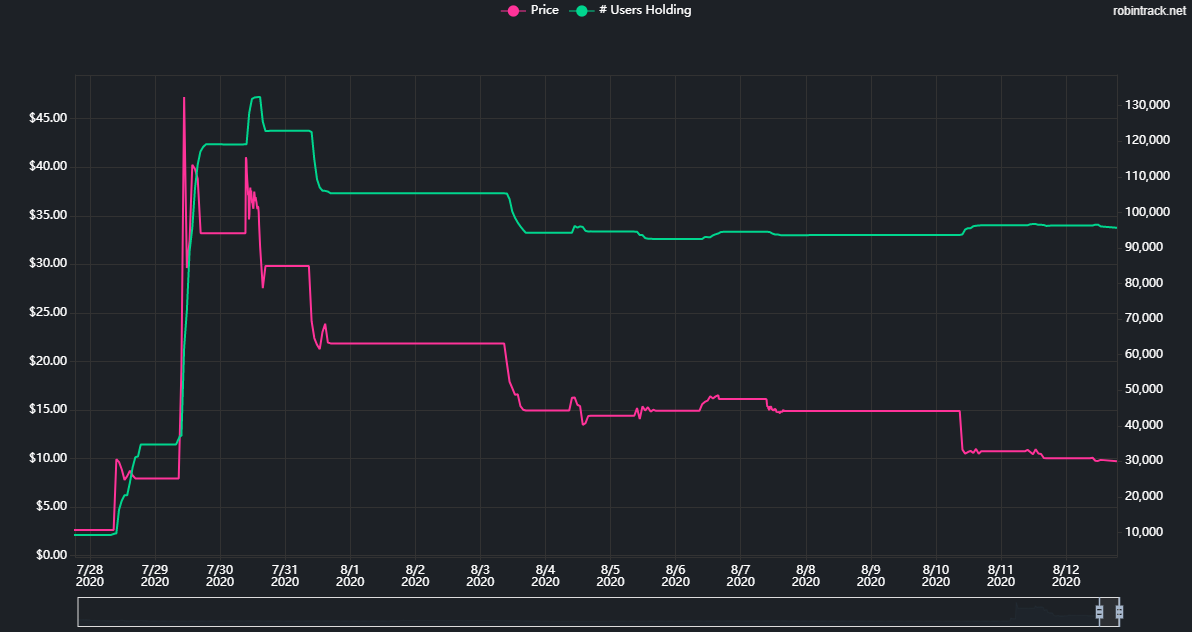Screen dimensions: 1192x632
Task: Click the 7/29 2020 date label
Action: click(x=155, y=576)
